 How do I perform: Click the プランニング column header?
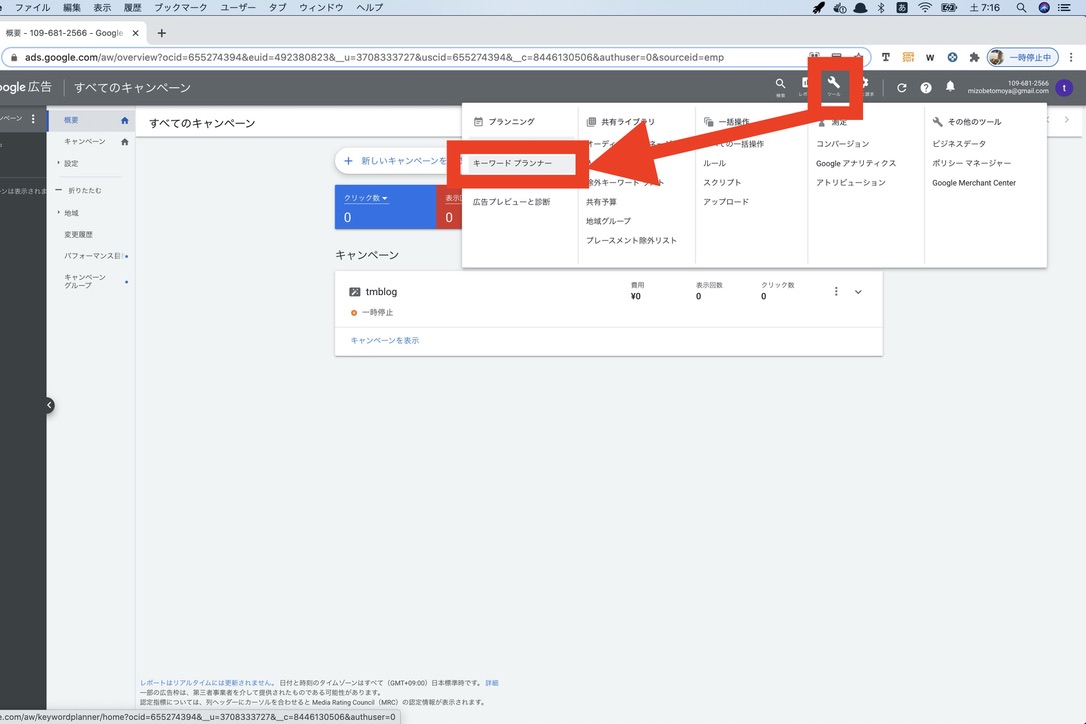511,121
